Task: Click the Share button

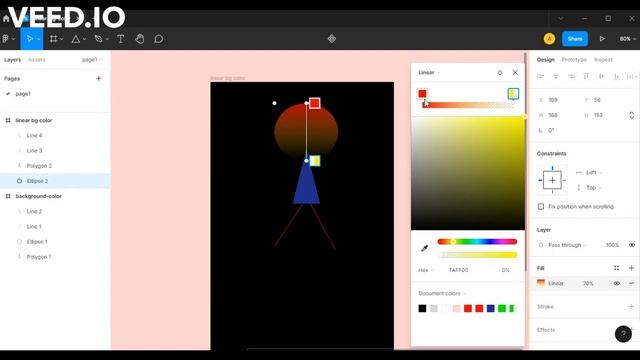Action: [x=575, y=39]
